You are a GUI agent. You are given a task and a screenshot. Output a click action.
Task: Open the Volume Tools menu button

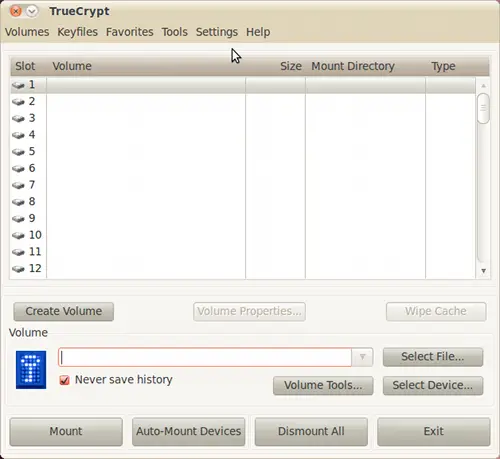click(x=323, y=385)
